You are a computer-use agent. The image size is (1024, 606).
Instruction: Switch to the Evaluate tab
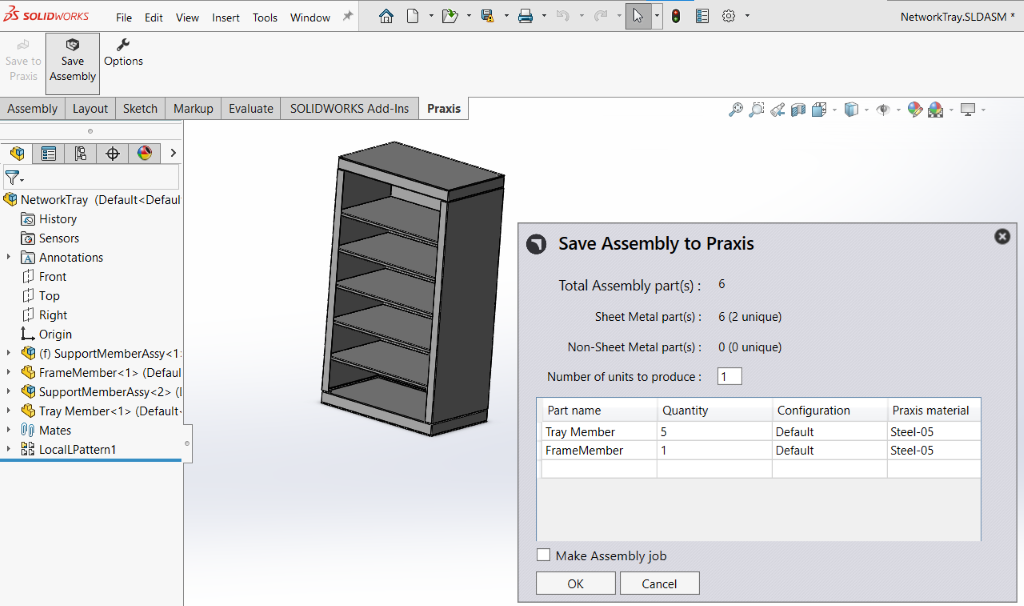tap(250, 109)
